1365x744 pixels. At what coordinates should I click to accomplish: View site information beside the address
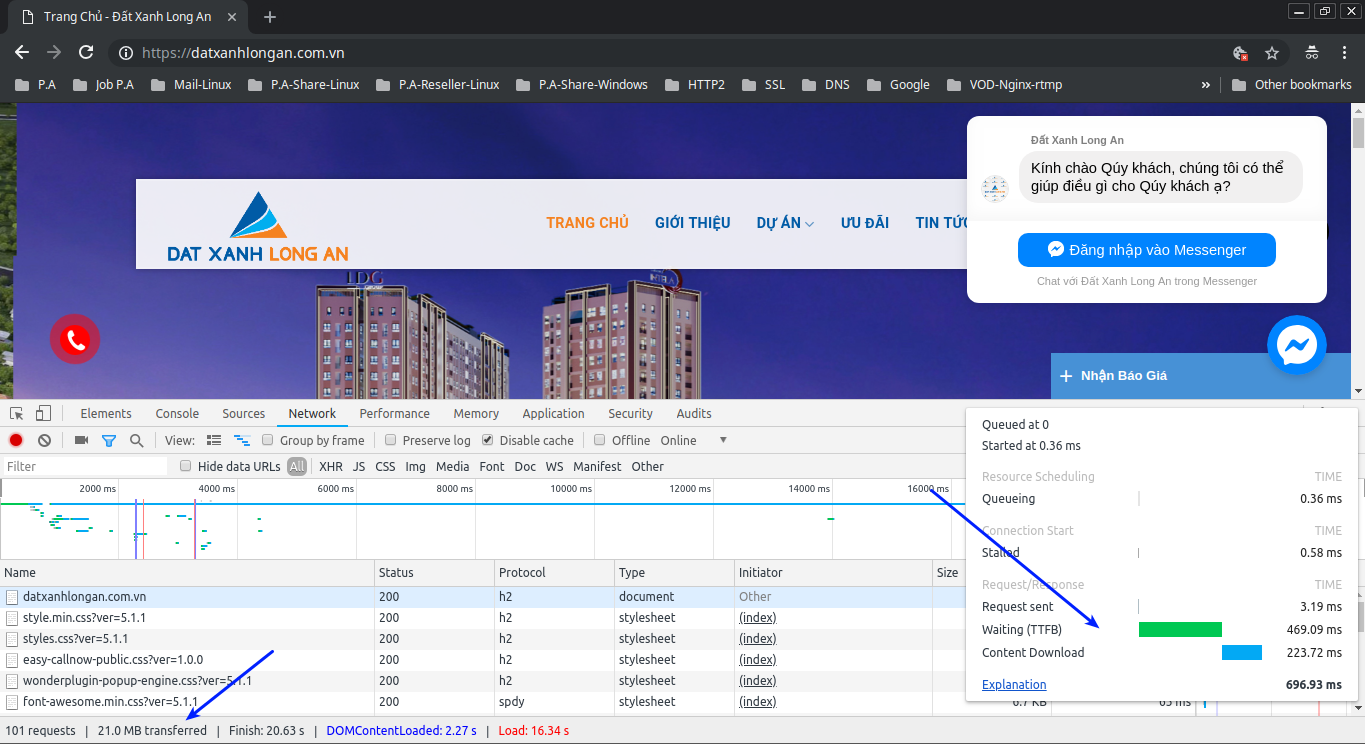click(125, 53)
